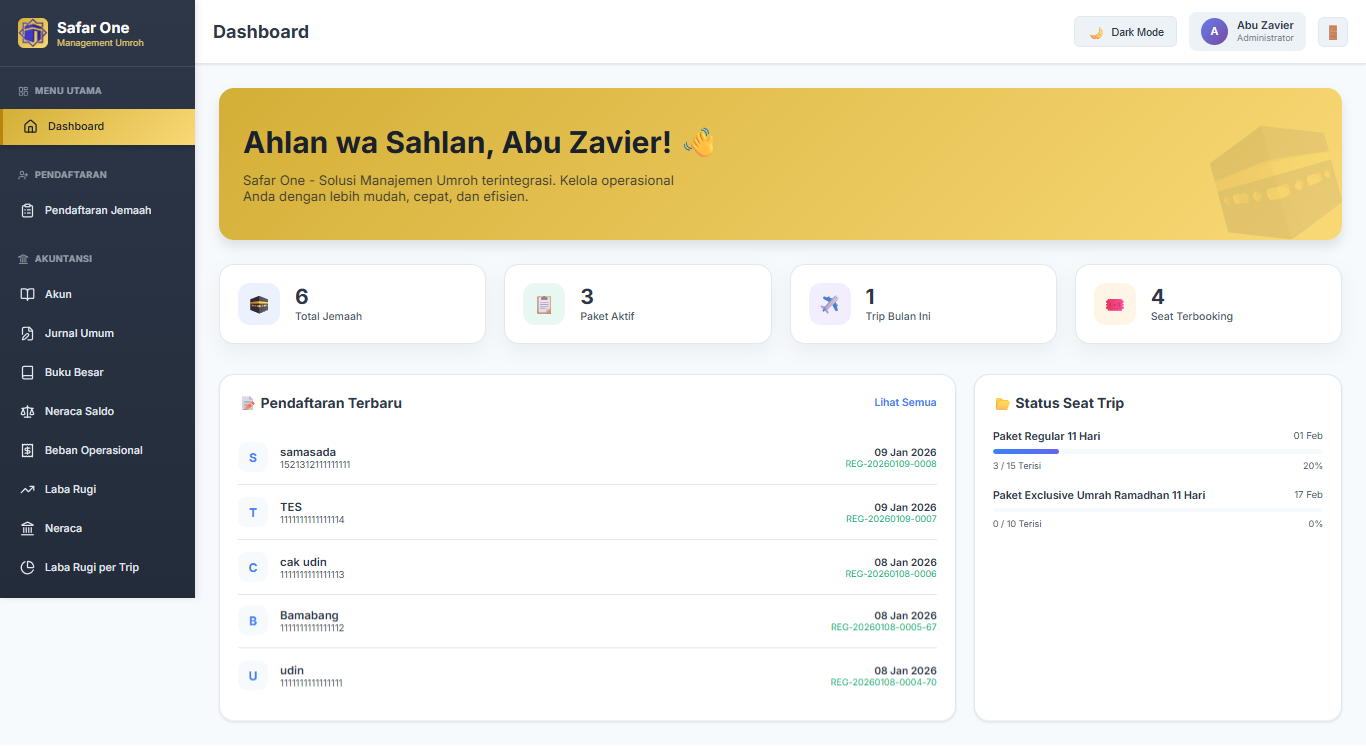Open Buku Besar in the sidebar
1366x747 pixels.
[x=74, y=372]
